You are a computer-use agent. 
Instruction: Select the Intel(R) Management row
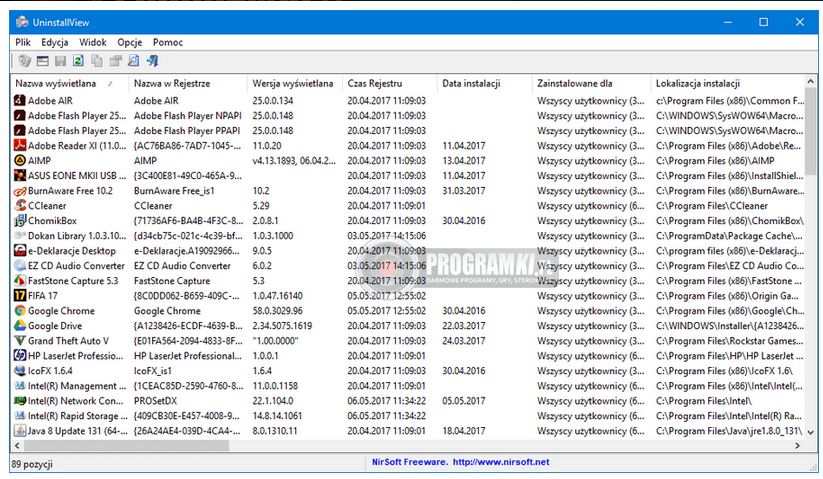click(x=408, y=386)
